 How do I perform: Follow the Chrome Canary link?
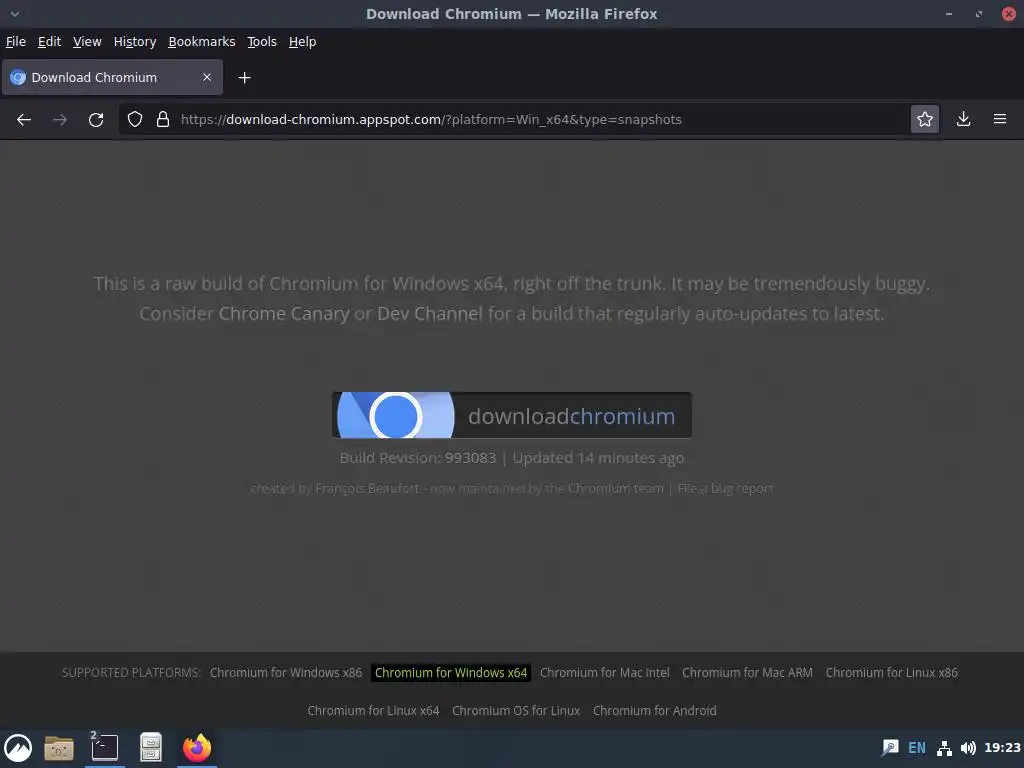pyautogui.click(x=284, y=313)
